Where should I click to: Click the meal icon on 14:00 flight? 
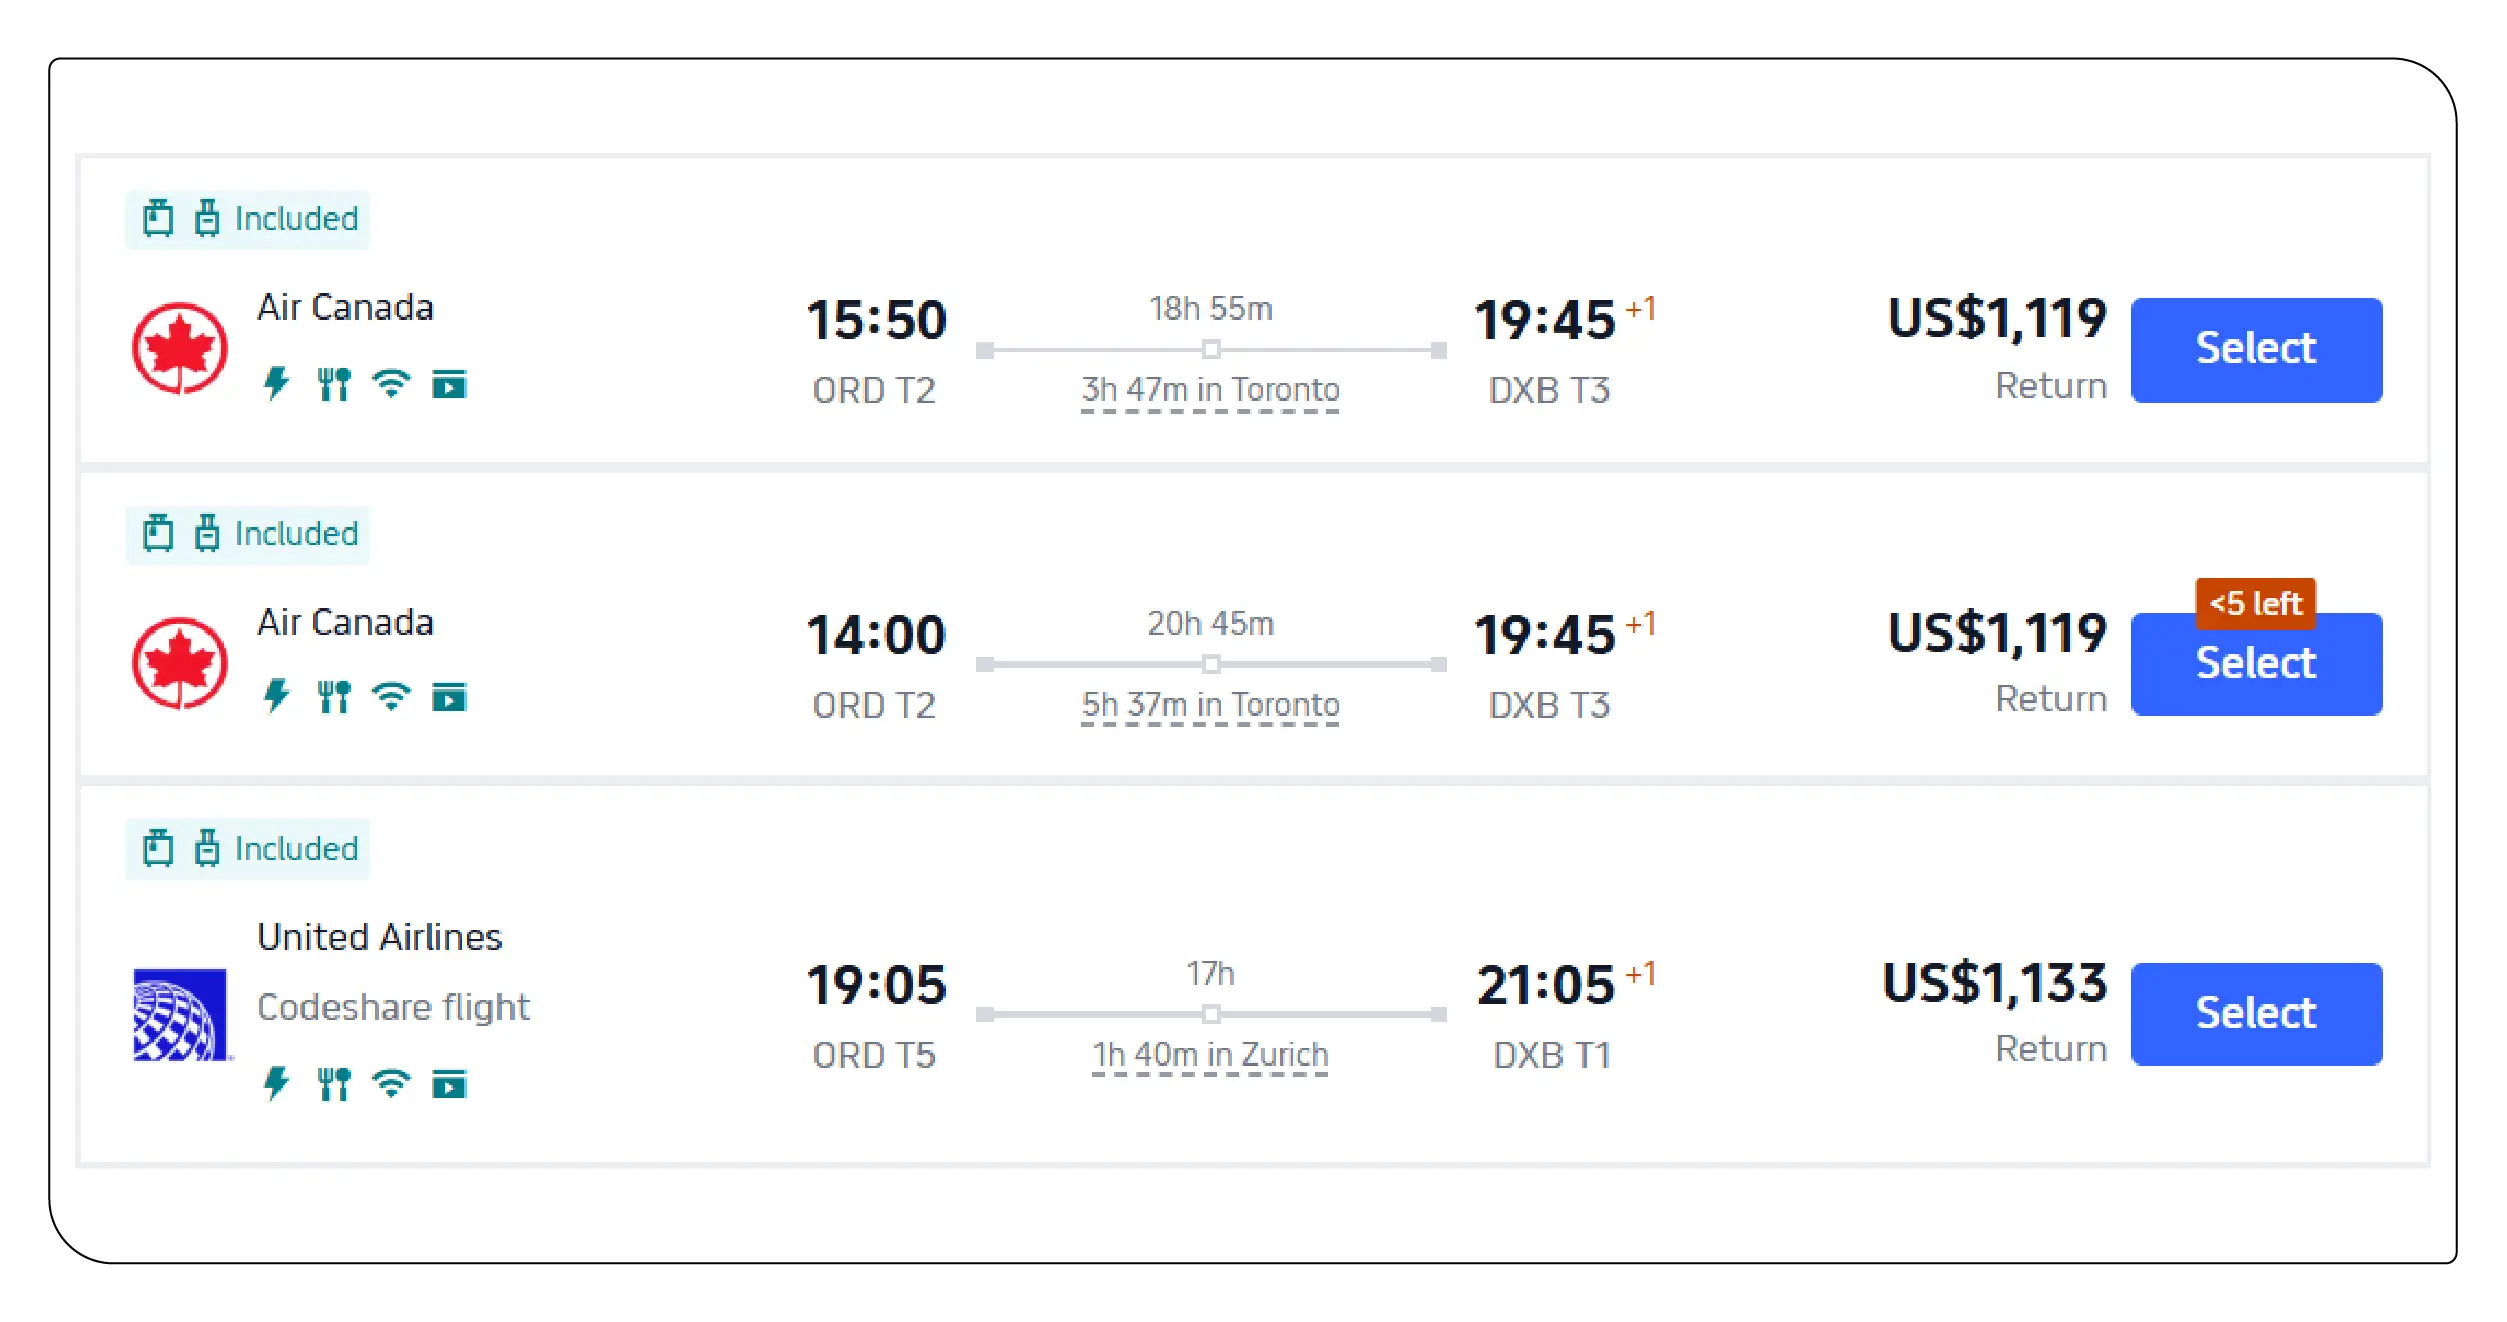(334, 696)
